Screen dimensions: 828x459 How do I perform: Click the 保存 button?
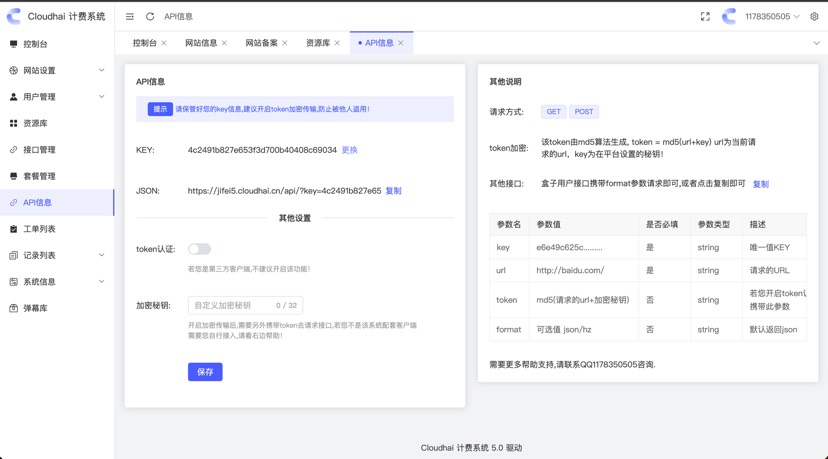[205, 372]
